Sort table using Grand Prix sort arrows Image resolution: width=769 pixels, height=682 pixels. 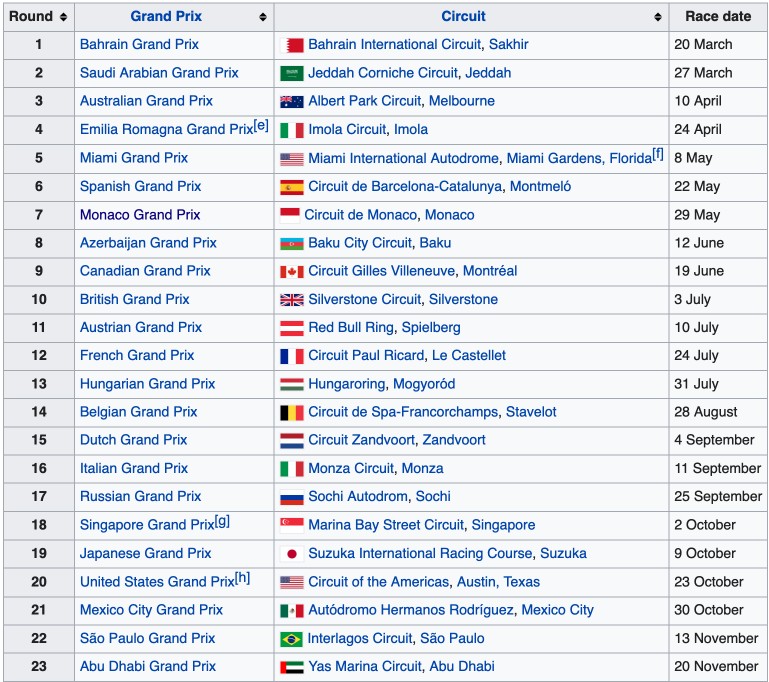click(x=263, y=17)
